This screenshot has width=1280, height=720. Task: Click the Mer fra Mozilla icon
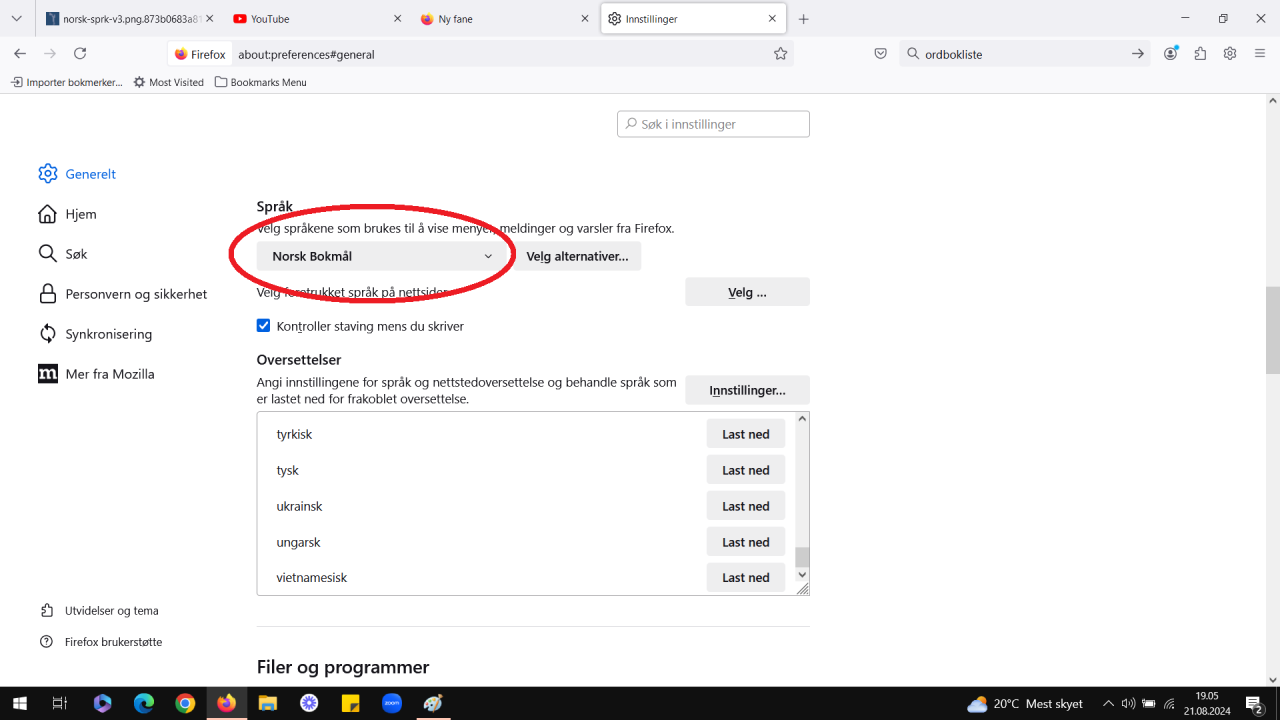[x=47, y=373]
